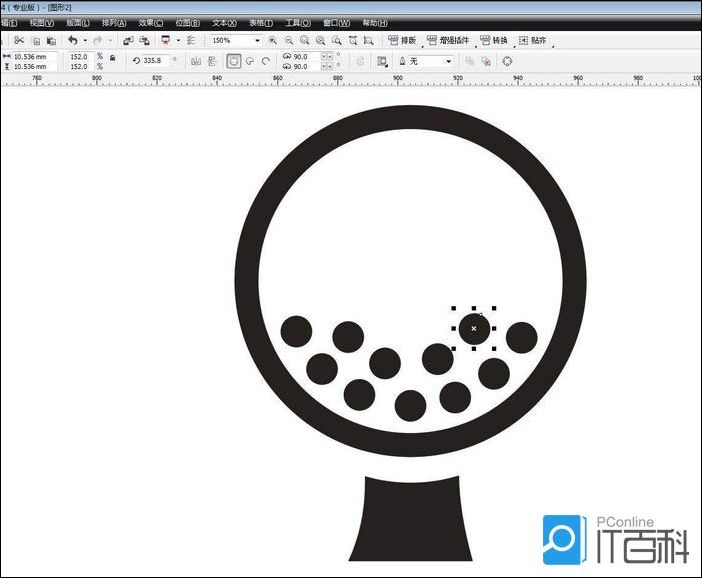702x578 pixels.
Task: Click the selected dot's center X marker
Action: coord(474,329)
